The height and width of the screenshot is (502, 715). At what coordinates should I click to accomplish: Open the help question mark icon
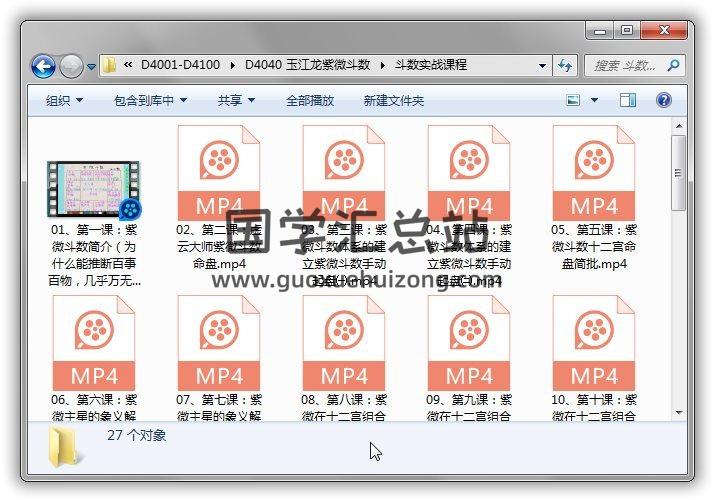[662, 100]
